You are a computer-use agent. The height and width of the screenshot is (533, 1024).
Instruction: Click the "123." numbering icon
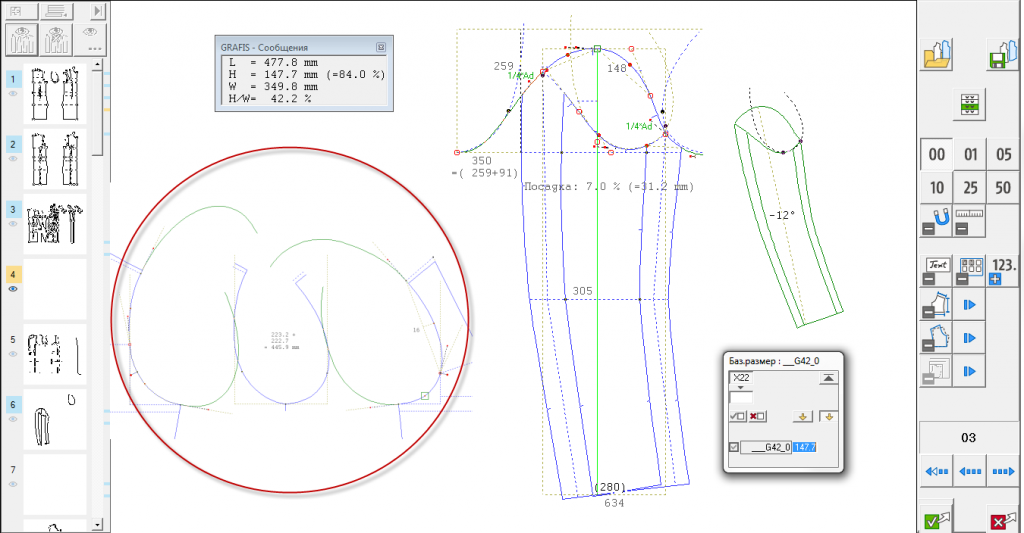tap(1004, 265)
